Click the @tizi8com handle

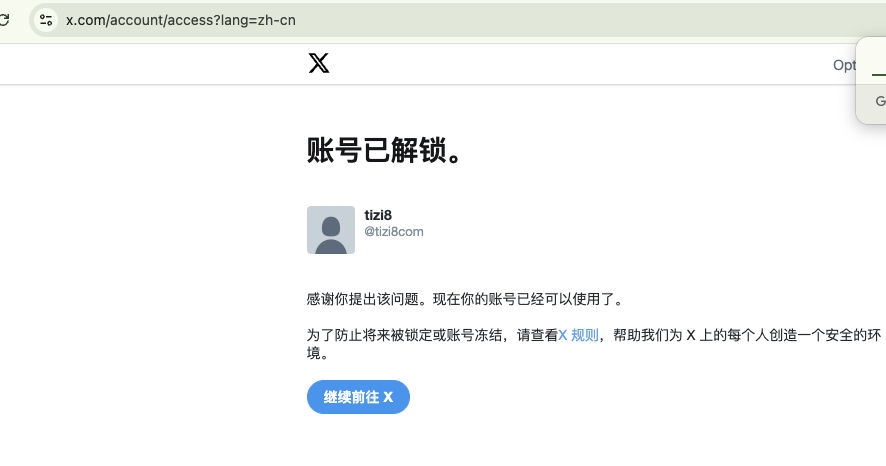pyautogui.click(x=394, y=232)
